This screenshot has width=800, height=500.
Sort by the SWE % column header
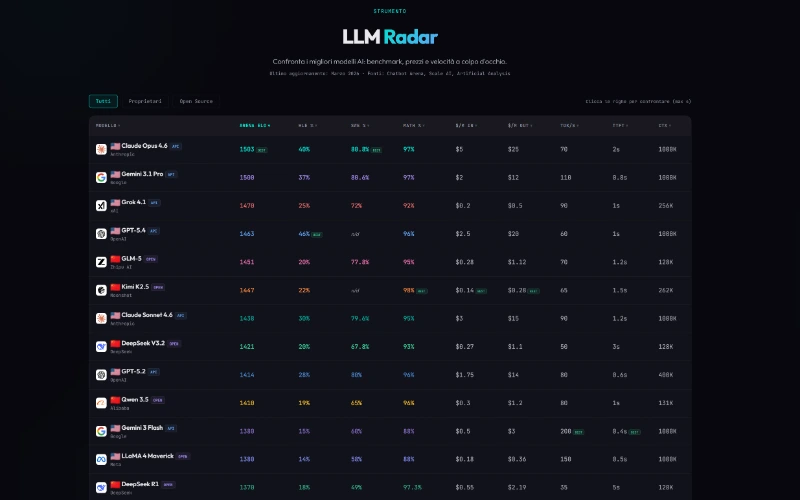point(360,126)
